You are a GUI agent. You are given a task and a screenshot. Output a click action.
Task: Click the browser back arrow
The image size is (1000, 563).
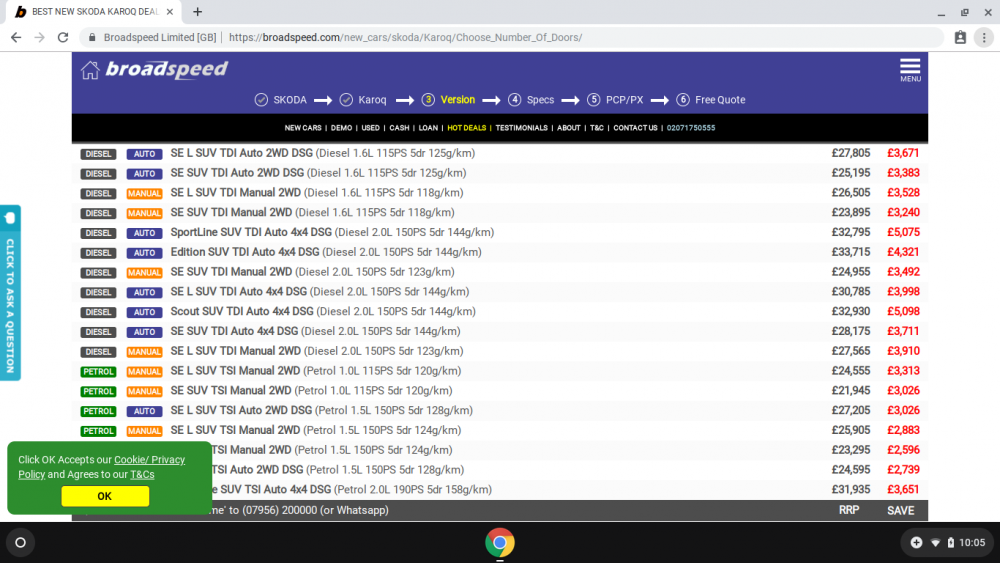(x=16, y=38)
